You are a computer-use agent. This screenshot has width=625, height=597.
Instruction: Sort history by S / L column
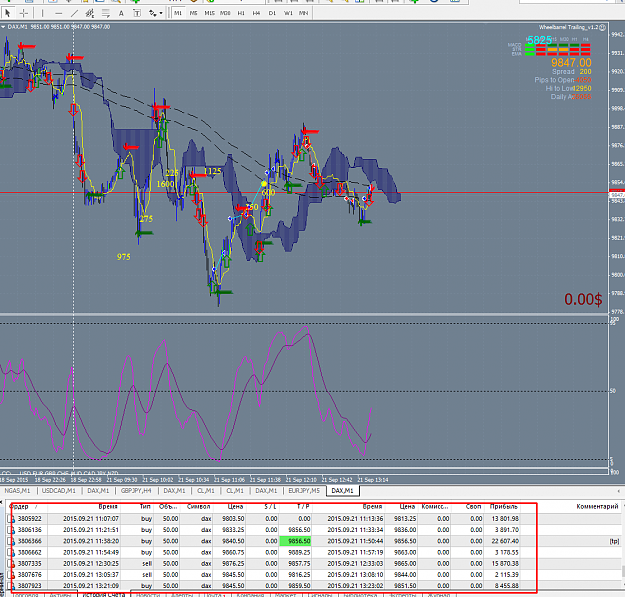click(270, 507)
